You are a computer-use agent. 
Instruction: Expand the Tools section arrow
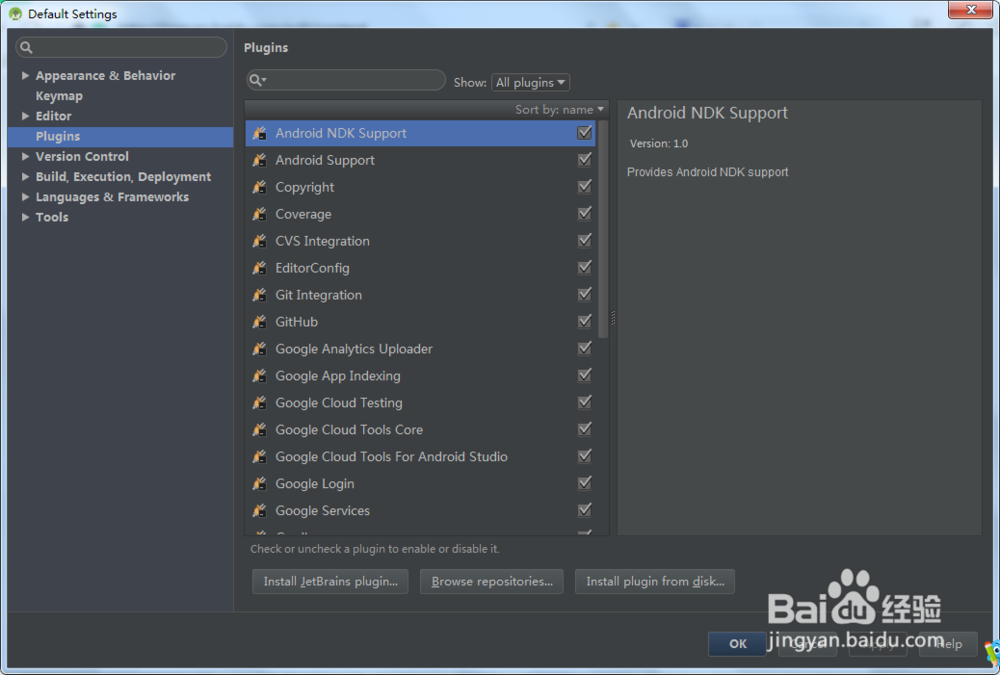(x=26, y=217)
